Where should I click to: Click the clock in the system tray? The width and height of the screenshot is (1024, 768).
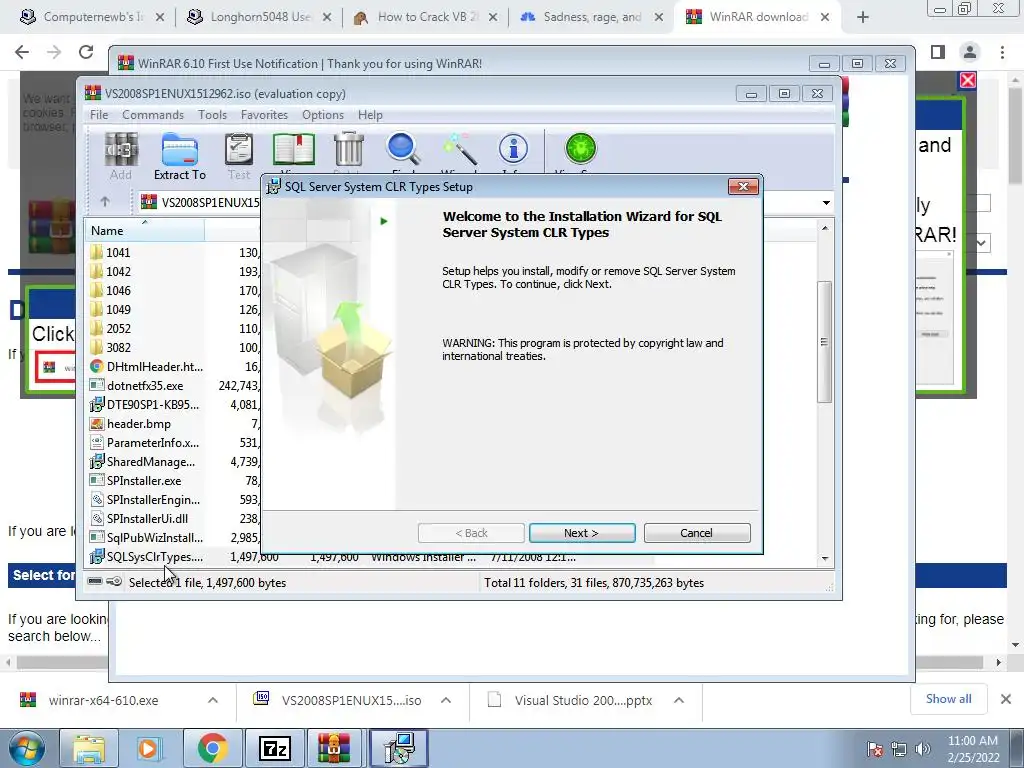[x=973, y=749]
